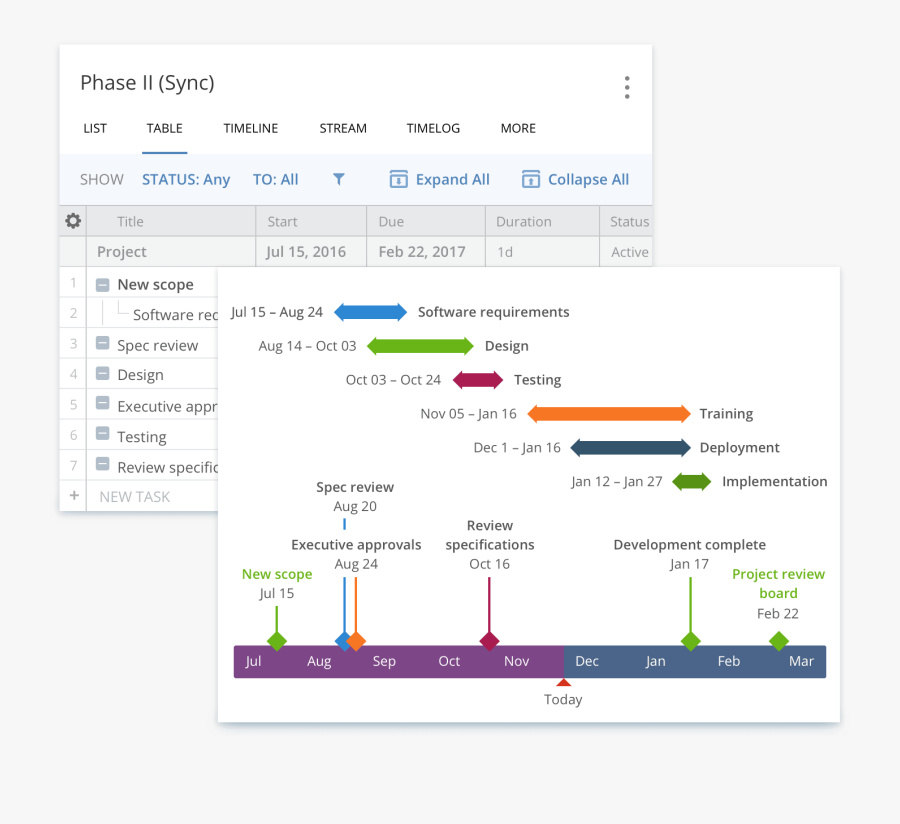Click the Review specifications crimson diamond

(x=489, y=641)
